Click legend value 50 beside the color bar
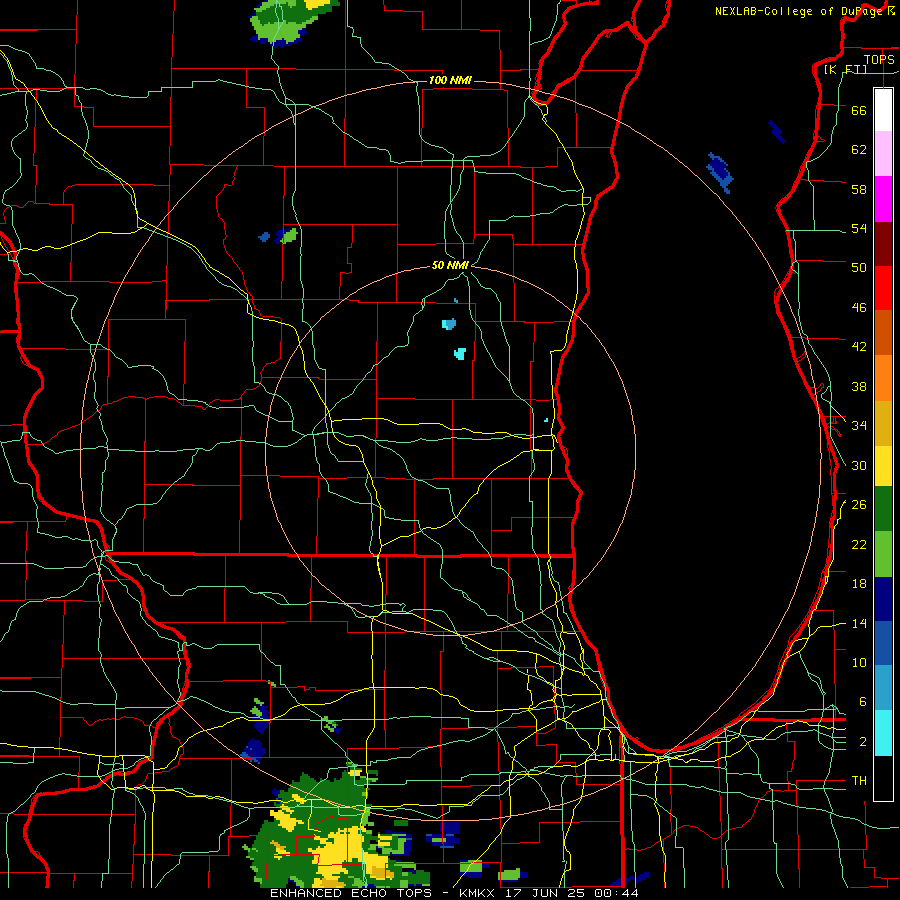Viewport: 900px width, 900px height. pos(859,268)
